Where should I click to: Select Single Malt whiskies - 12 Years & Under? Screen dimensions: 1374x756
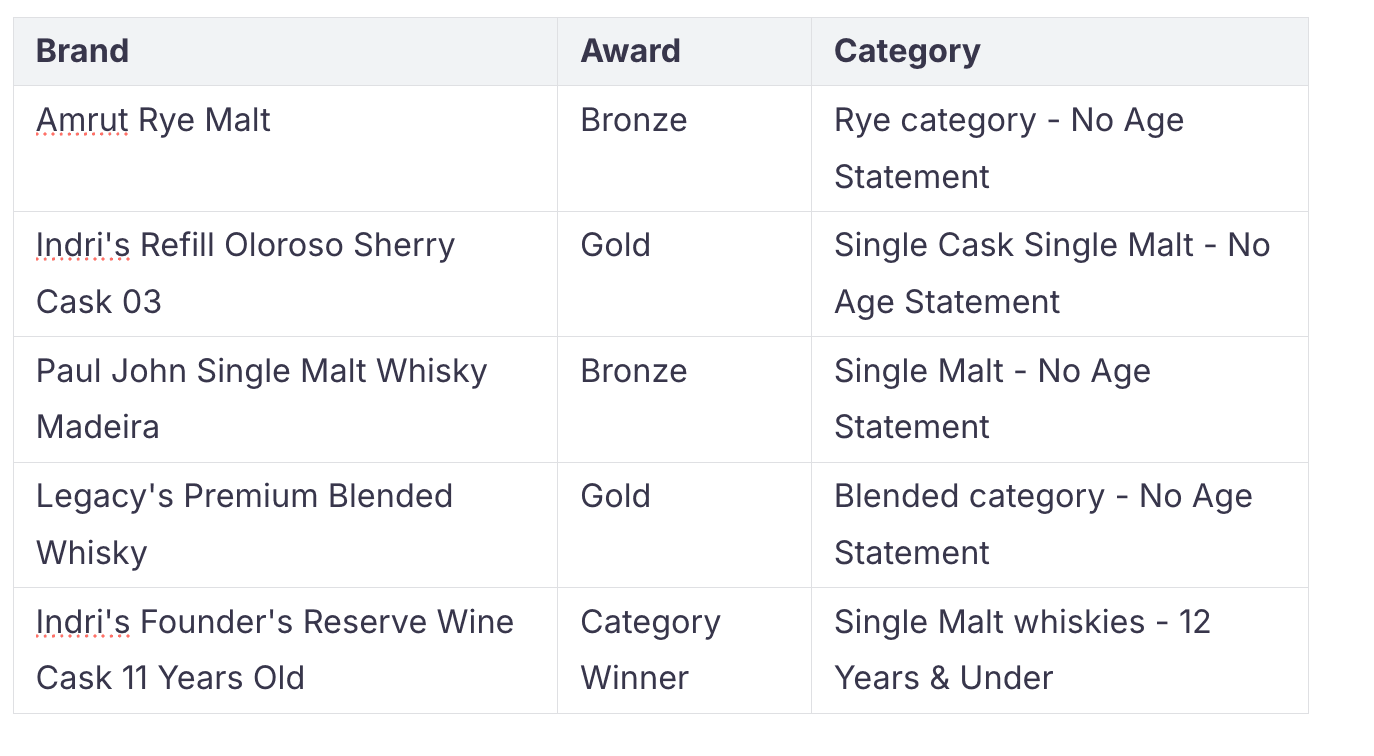pos(1022,650)
